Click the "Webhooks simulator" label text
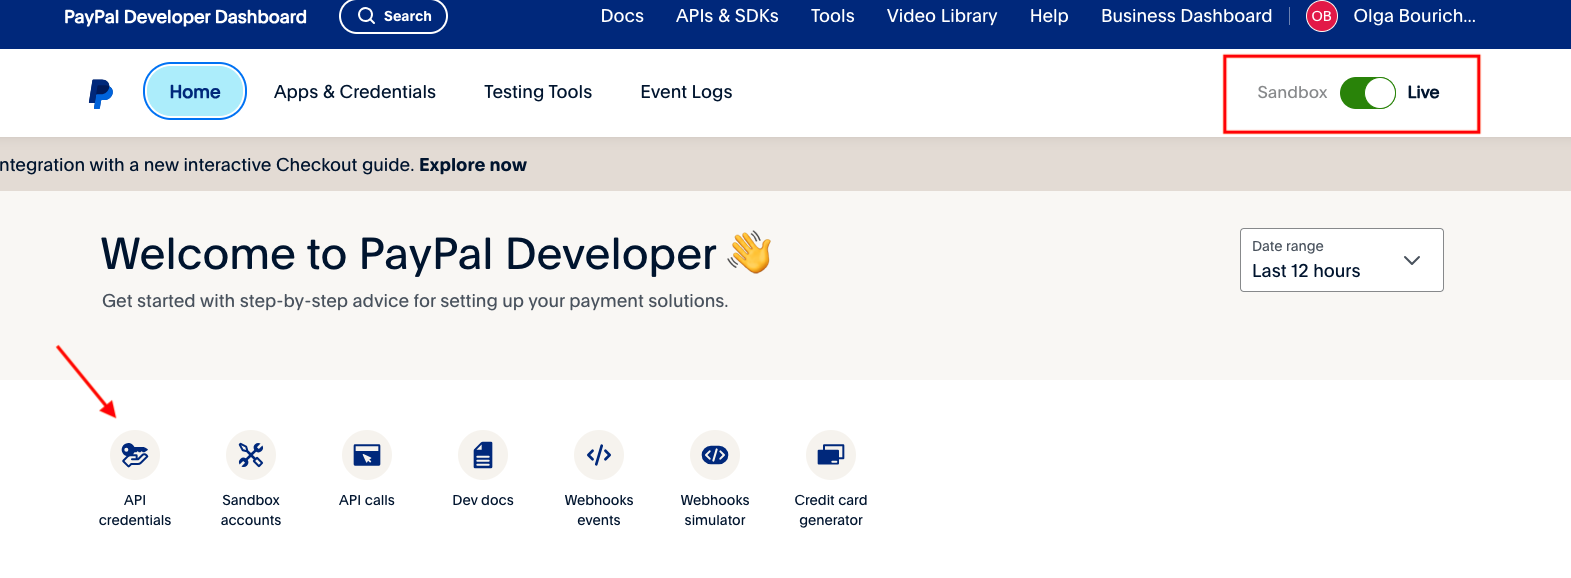The height and width of the screenshot is (578, 1571). [x=715, y=510]
